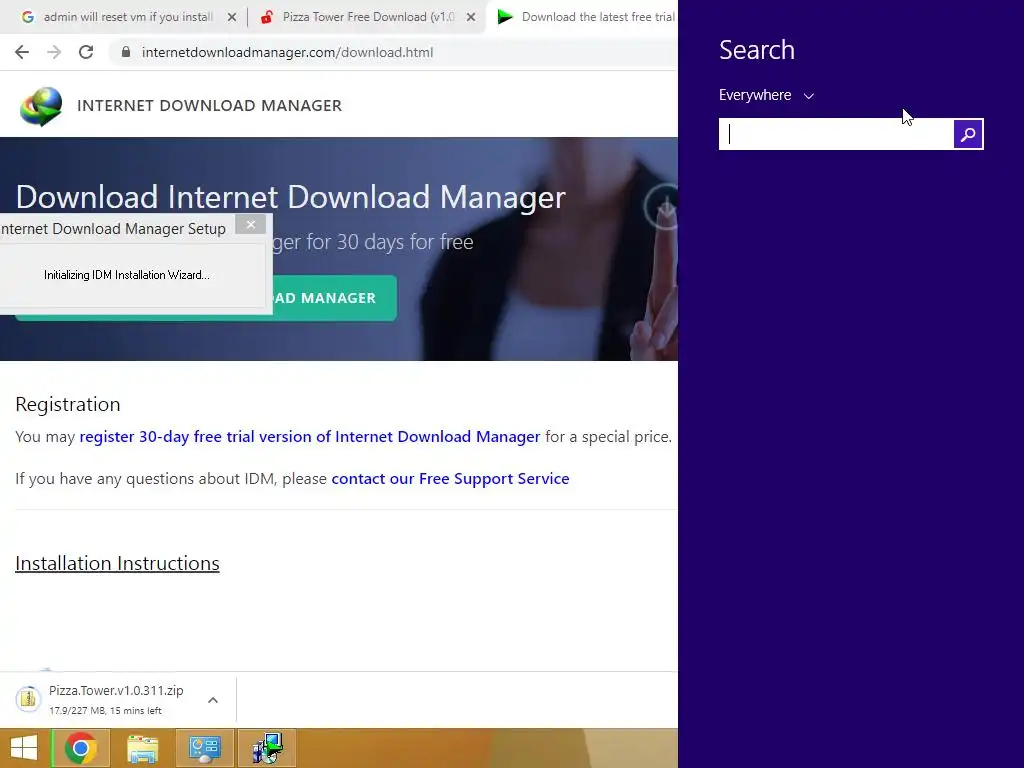Click the 'Download Internet Download Manager' banner heading
1024x768 pixels.
(x=291, y=197)
